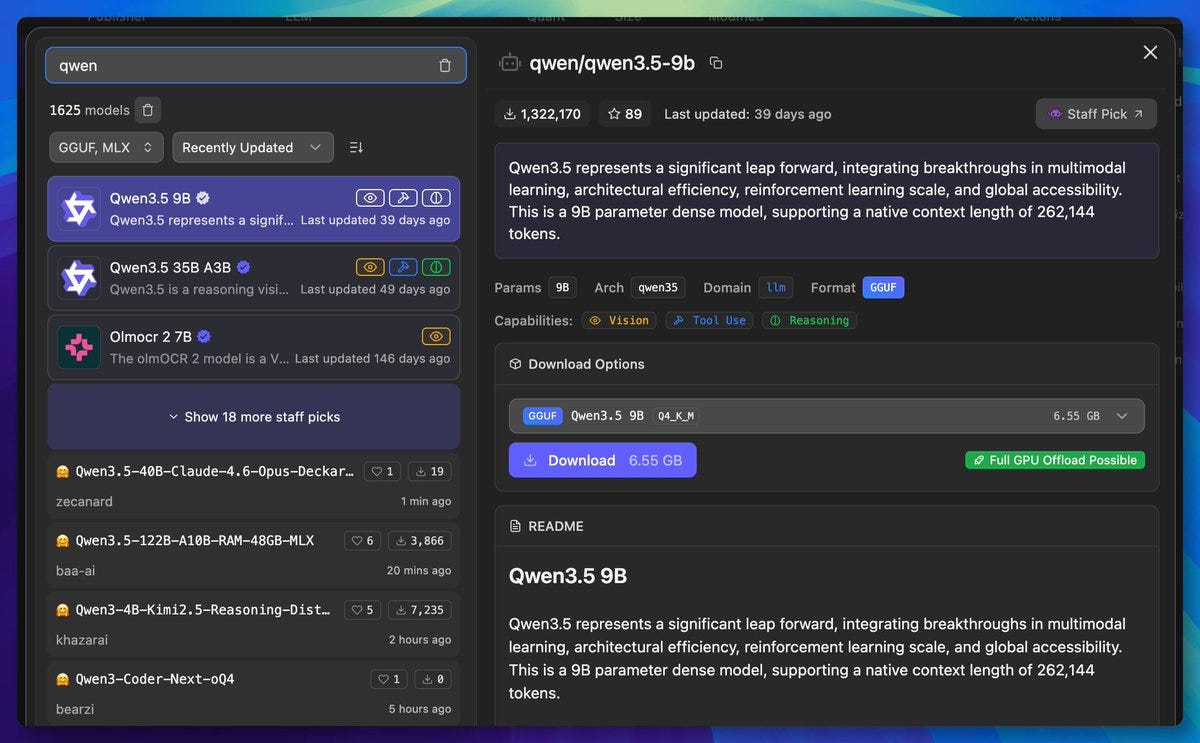The image size is (1200, 743).
Task: Click Qwen3.5 9B heading in README
Action: [x=568, y=576]
